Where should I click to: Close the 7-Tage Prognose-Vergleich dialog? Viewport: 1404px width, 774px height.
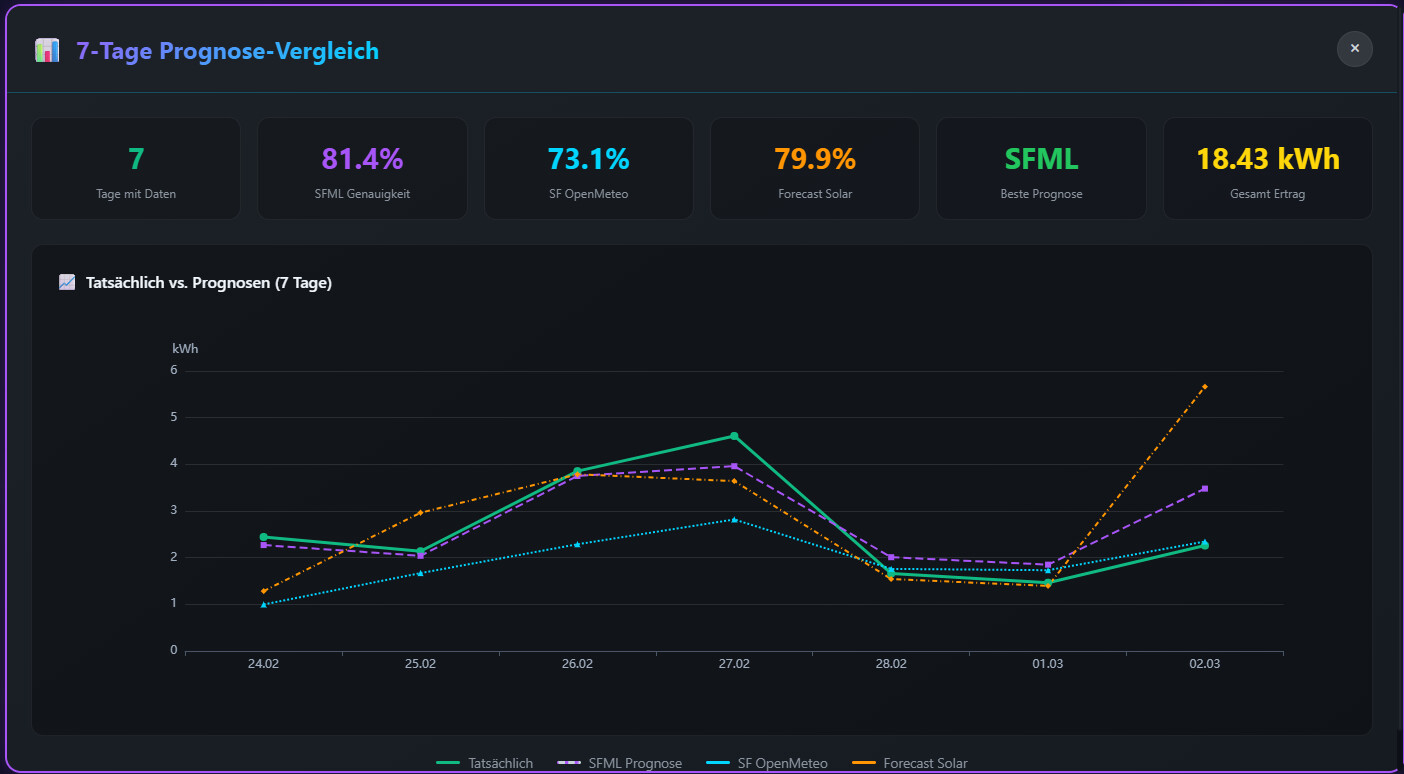coord(1354,48)
